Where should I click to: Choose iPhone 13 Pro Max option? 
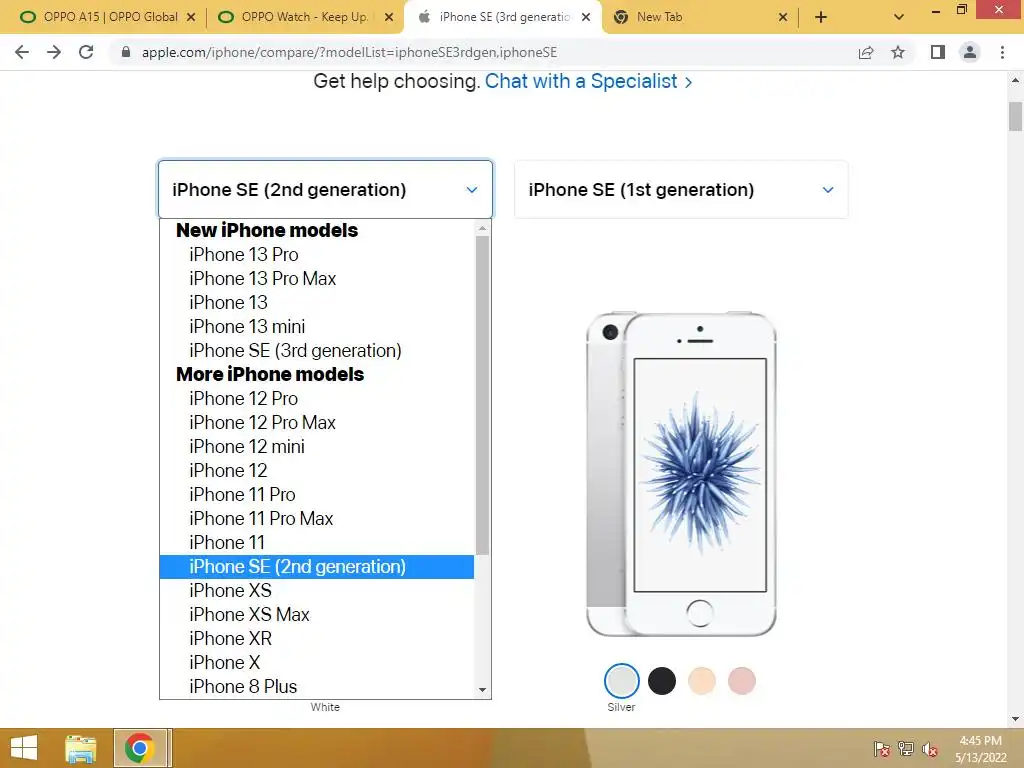(x=317, y=279)
